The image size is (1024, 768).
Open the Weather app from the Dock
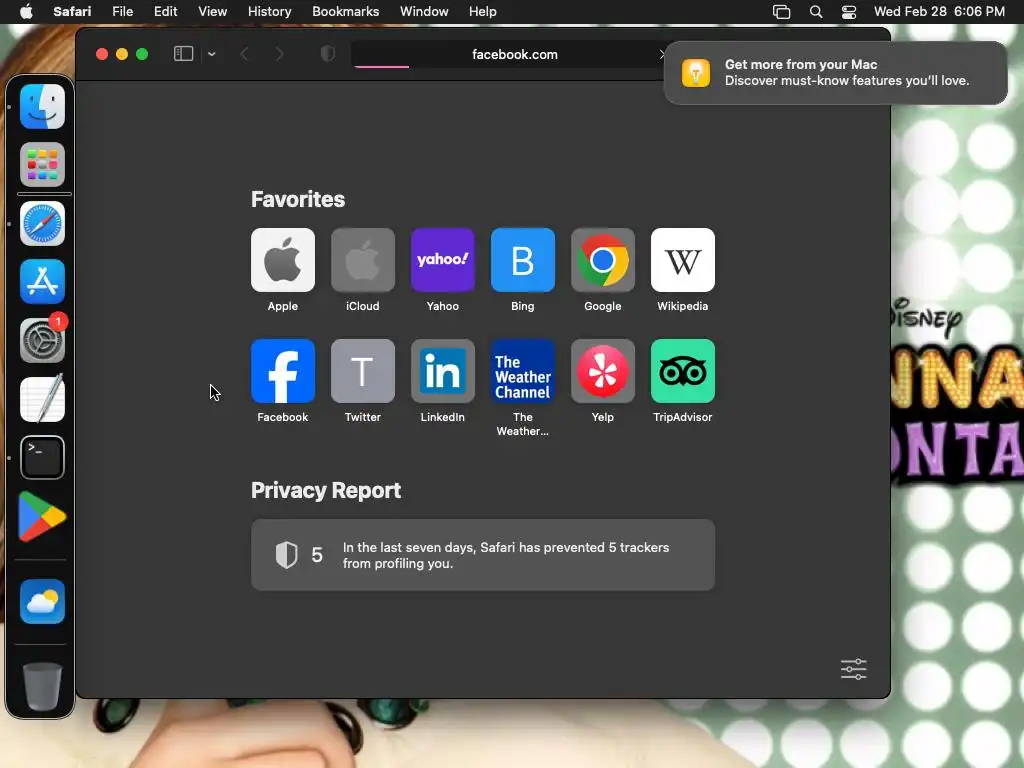[42, 601]
